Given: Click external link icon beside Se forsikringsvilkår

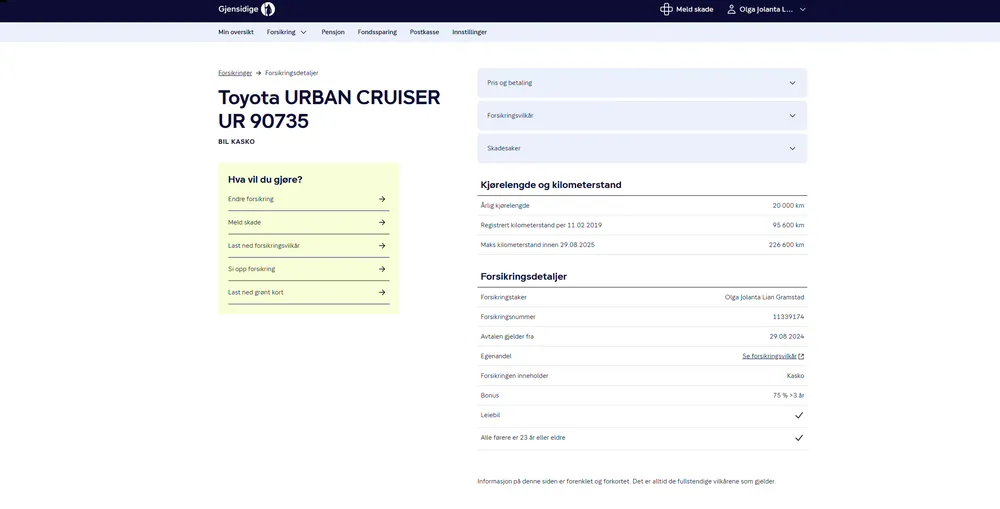Looking at the screenshot, I should pyautogui.click(x=801, y=356).
